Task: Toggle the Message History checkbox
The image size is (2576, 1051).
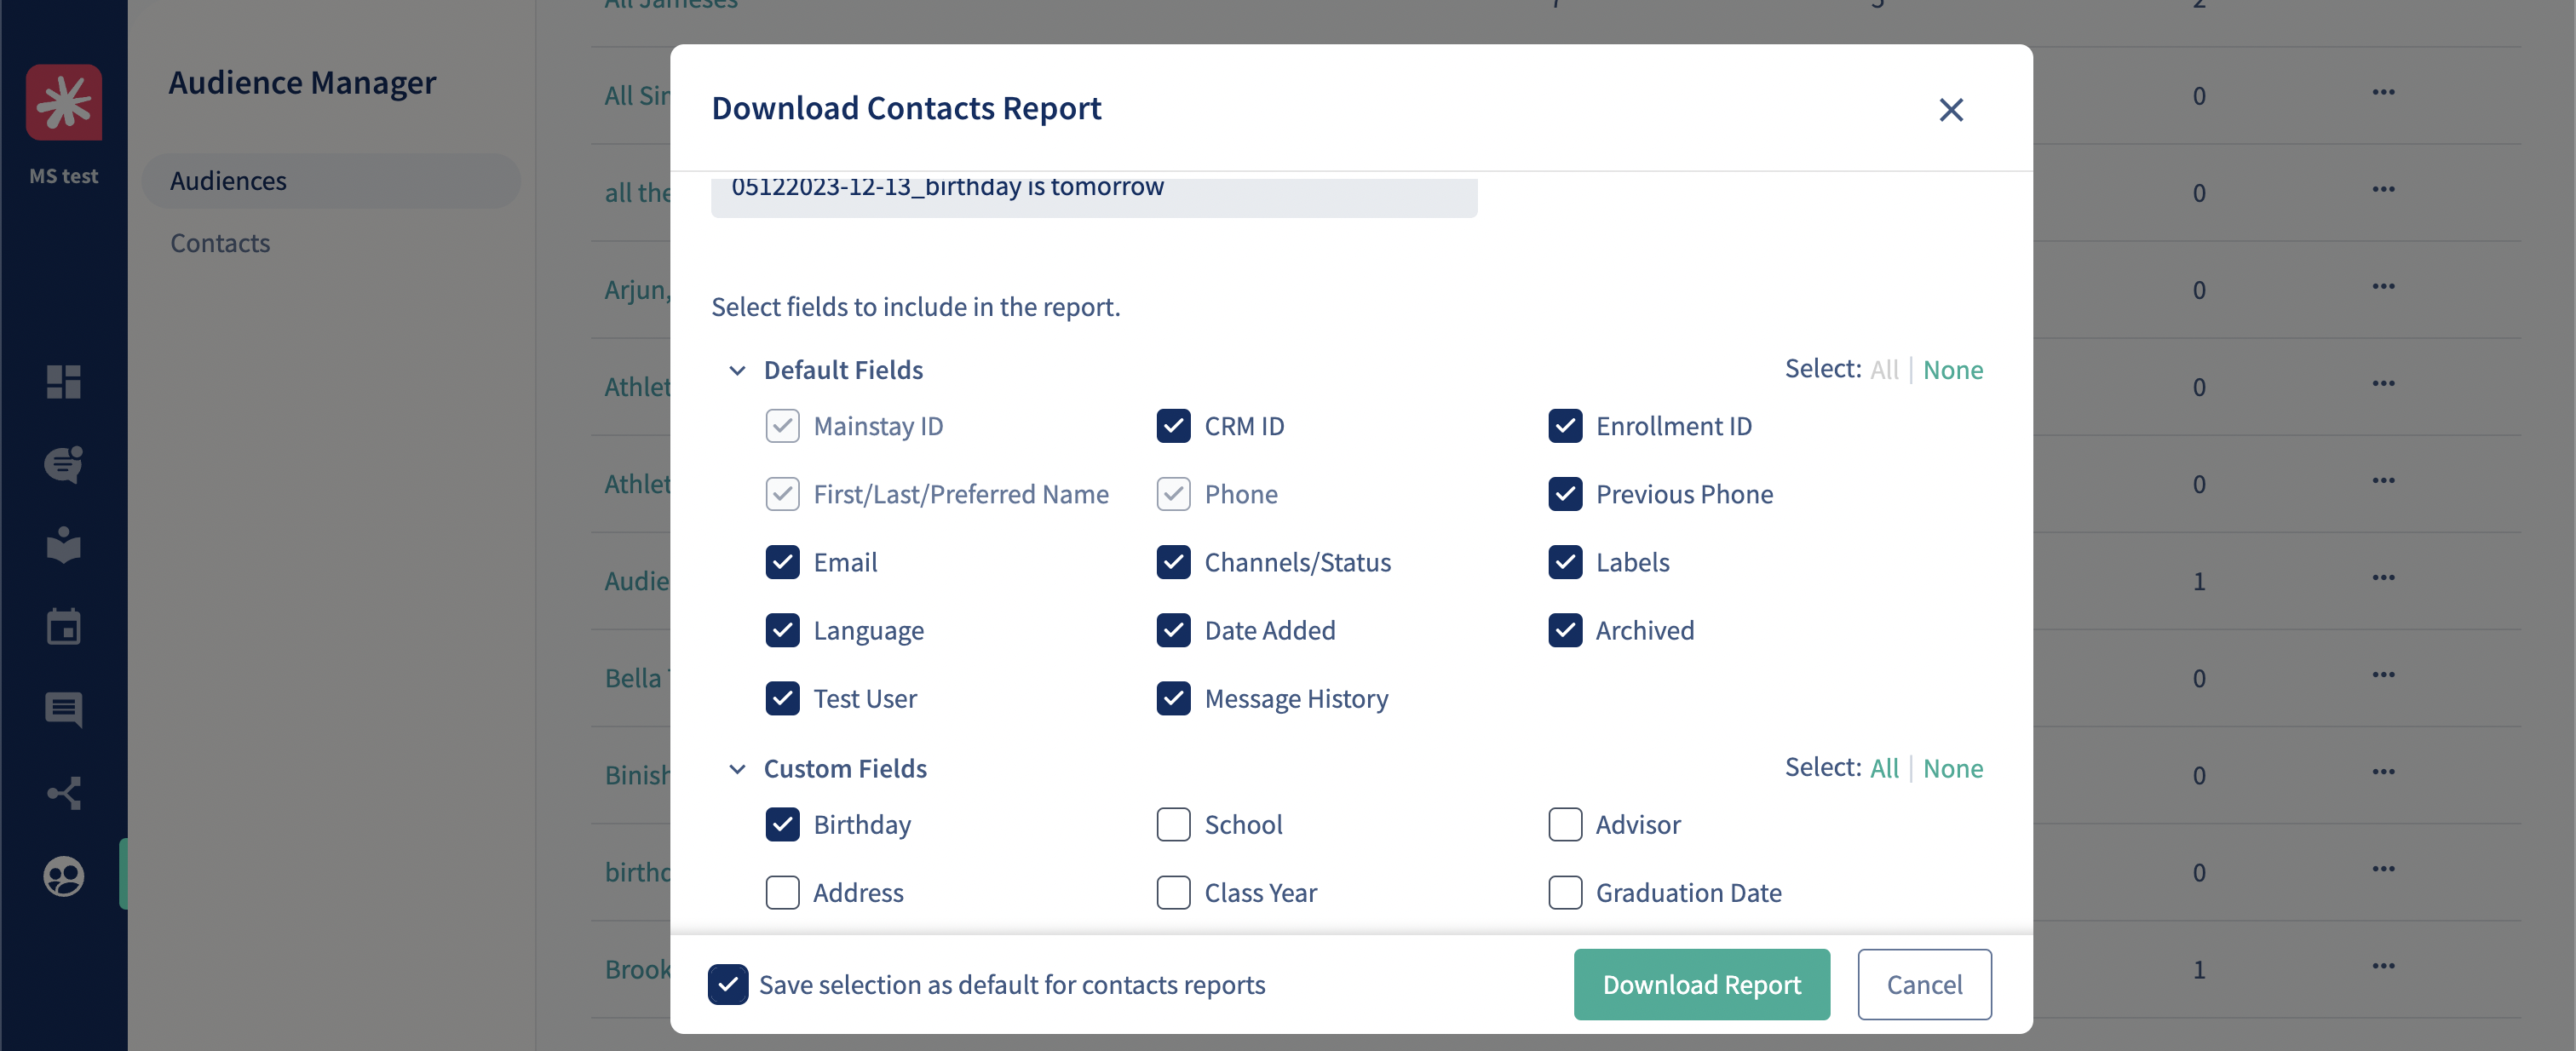Action: (x=1173, y=698)
